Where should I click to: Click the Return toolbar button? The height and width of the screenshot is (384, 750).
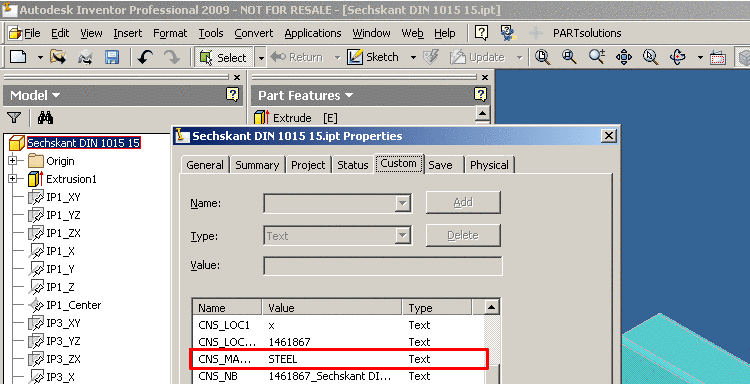tap(297, 57)
